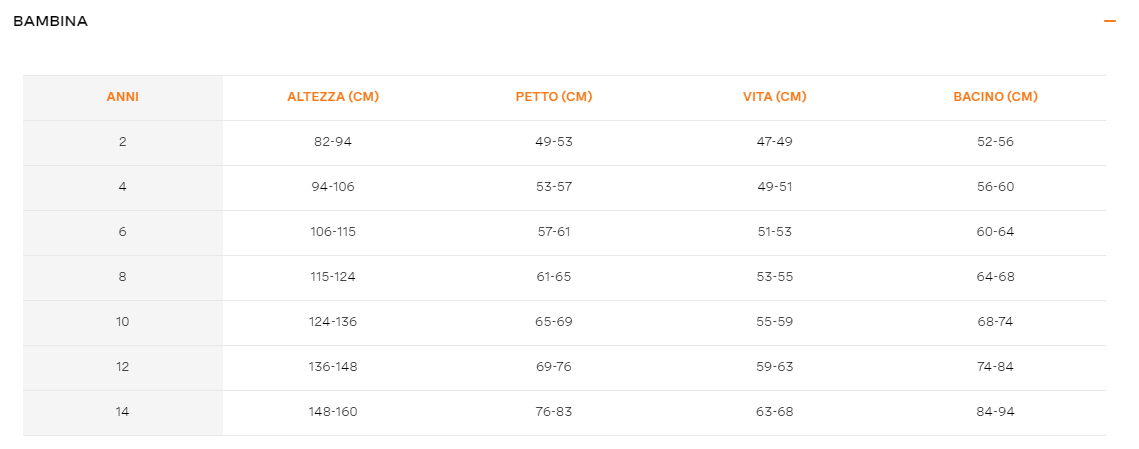Viewport: 1139px width, 449px height.
Task: Select the age 4 row label
Action: click(123, 187)
